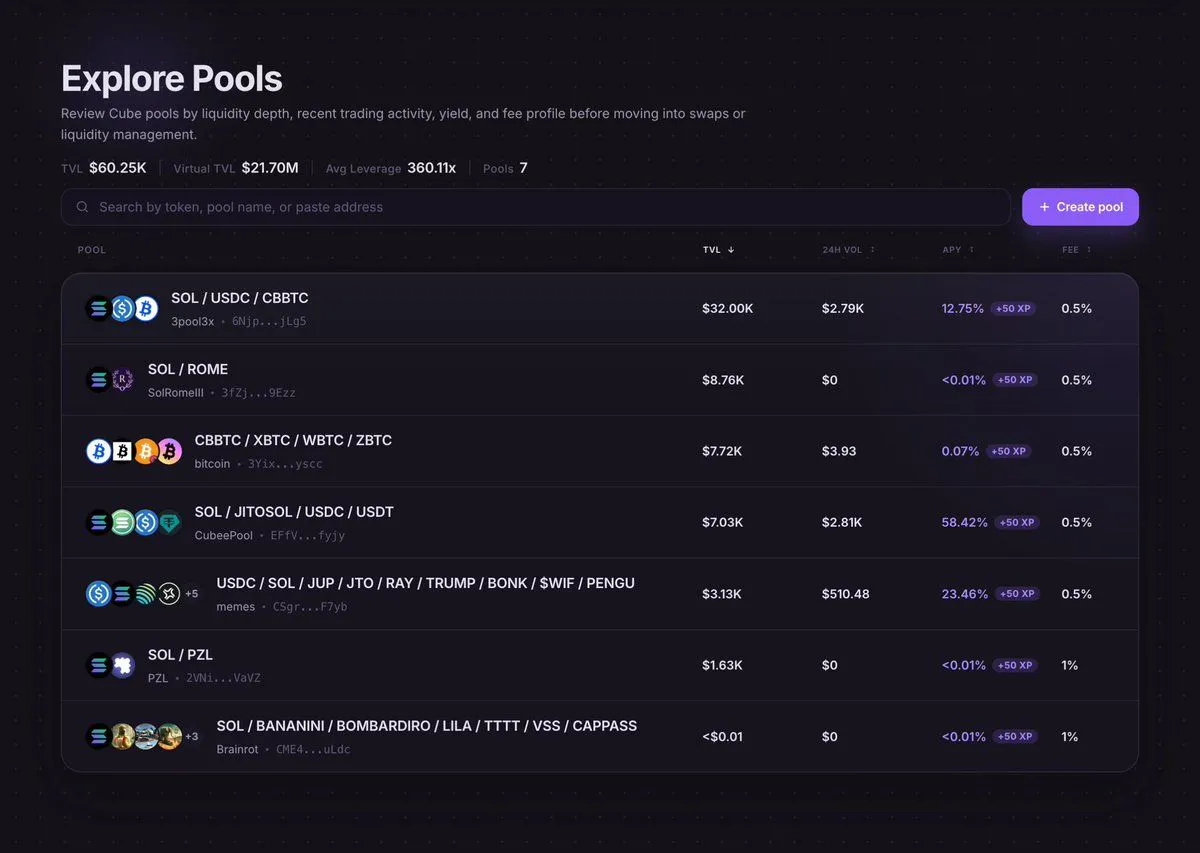Click the SOL icon in PZL row
Viewport: 1200px width, 853px height.
click(99, 665)
